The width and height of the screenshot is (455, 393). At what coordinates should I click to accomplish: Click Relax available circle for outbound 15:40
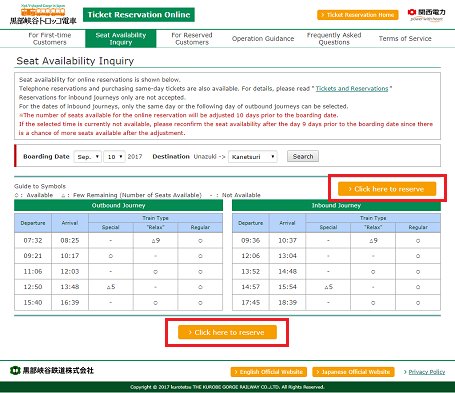pyautogui.click(x=155, y=303)
